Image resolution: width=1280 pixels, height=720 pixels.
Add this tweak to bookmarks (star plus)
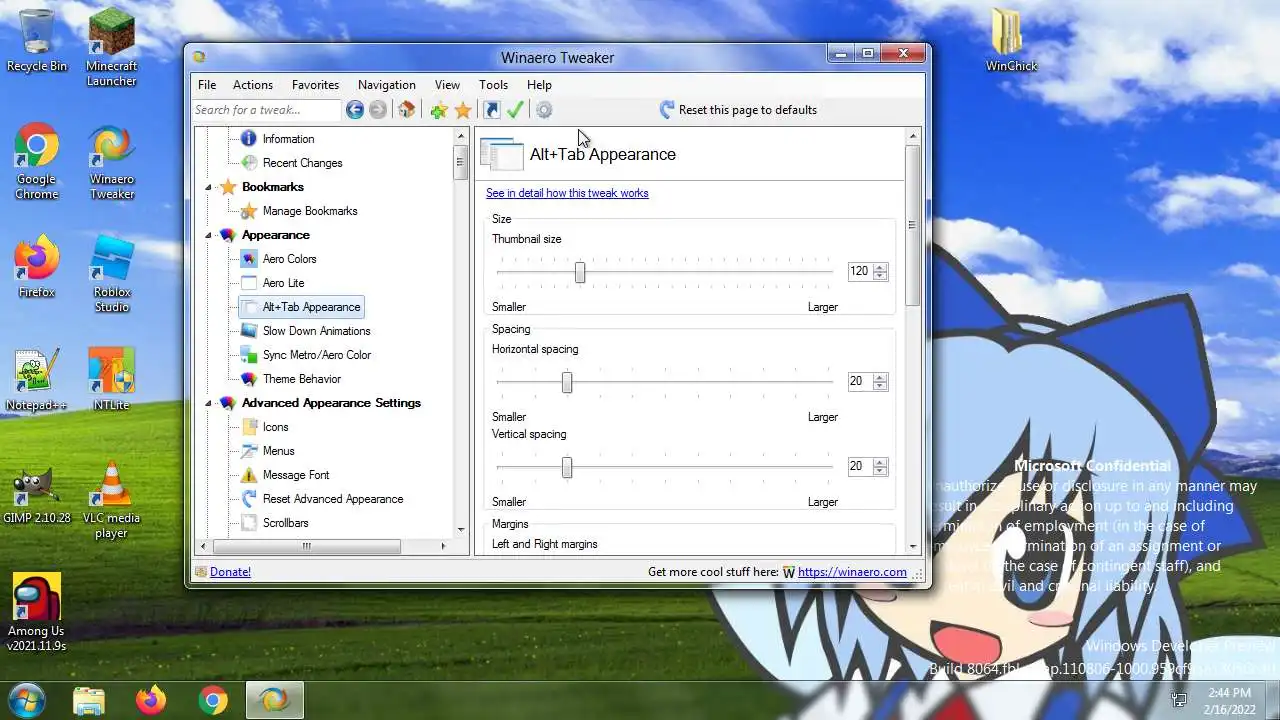[439, 110]
